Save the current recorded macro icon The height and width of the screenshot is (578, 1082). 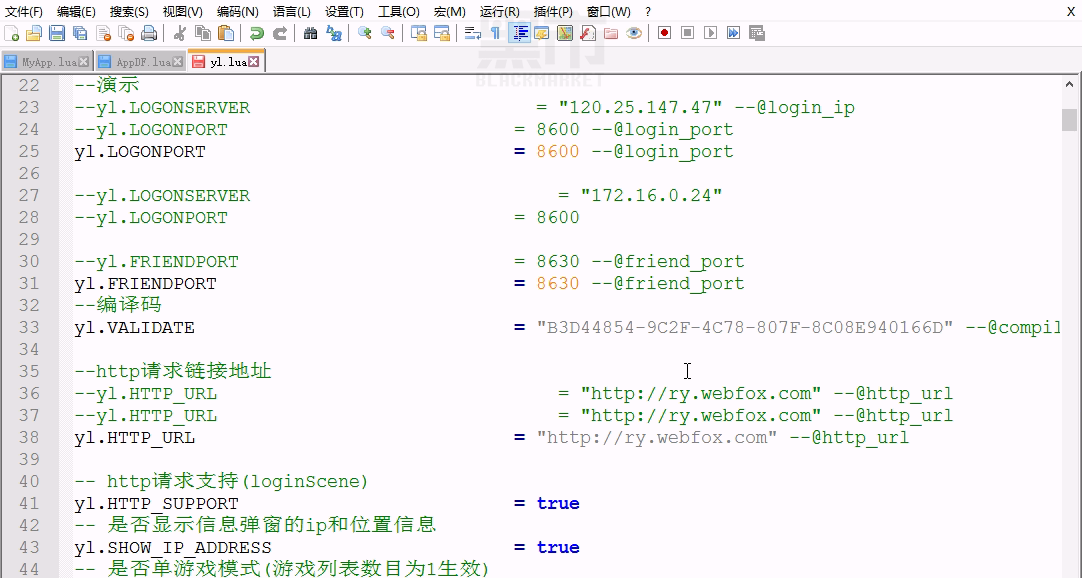(x=757, y=33)
